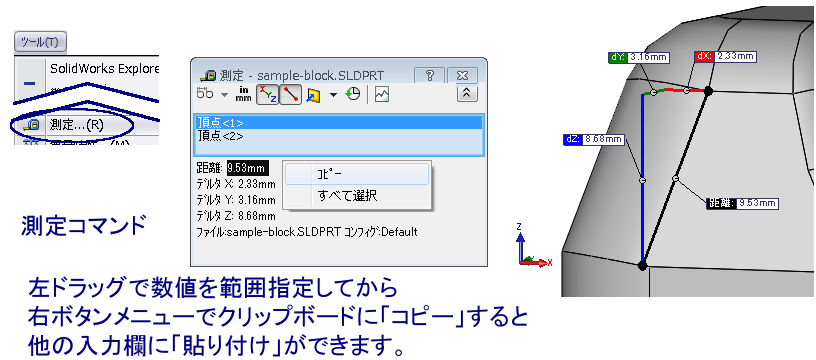Screen dimensions: 816x360
Task: Select SolidWorks Explorer menu entry
Action: [104, 69]
